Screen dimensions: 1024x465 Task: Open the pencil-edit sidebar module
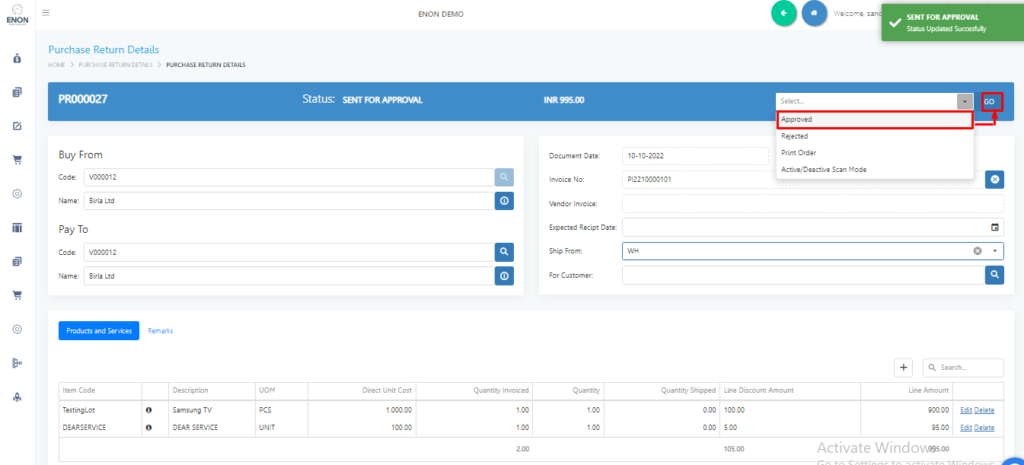pos(18,126)
